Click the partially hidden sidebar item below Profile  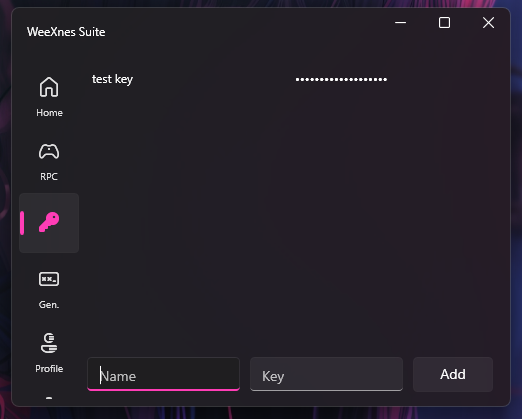pyautogui.click(x=49, y=398)
